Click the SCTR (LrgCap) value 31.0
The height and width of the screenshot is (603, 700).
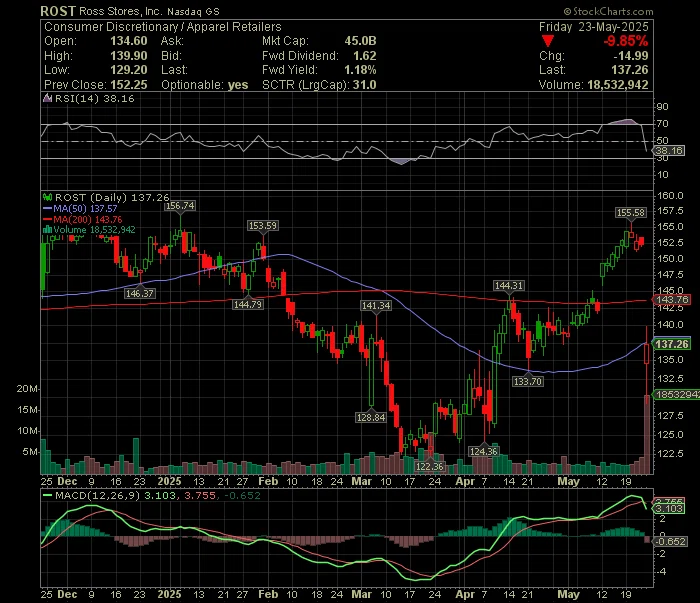(x=365, y=85)
